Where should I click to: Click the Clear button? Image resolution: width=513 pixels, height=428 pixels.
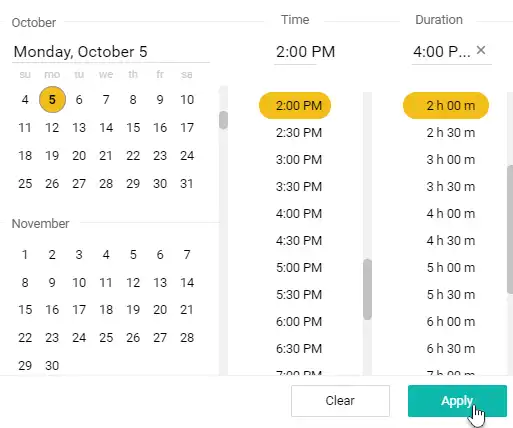[340, 401]
